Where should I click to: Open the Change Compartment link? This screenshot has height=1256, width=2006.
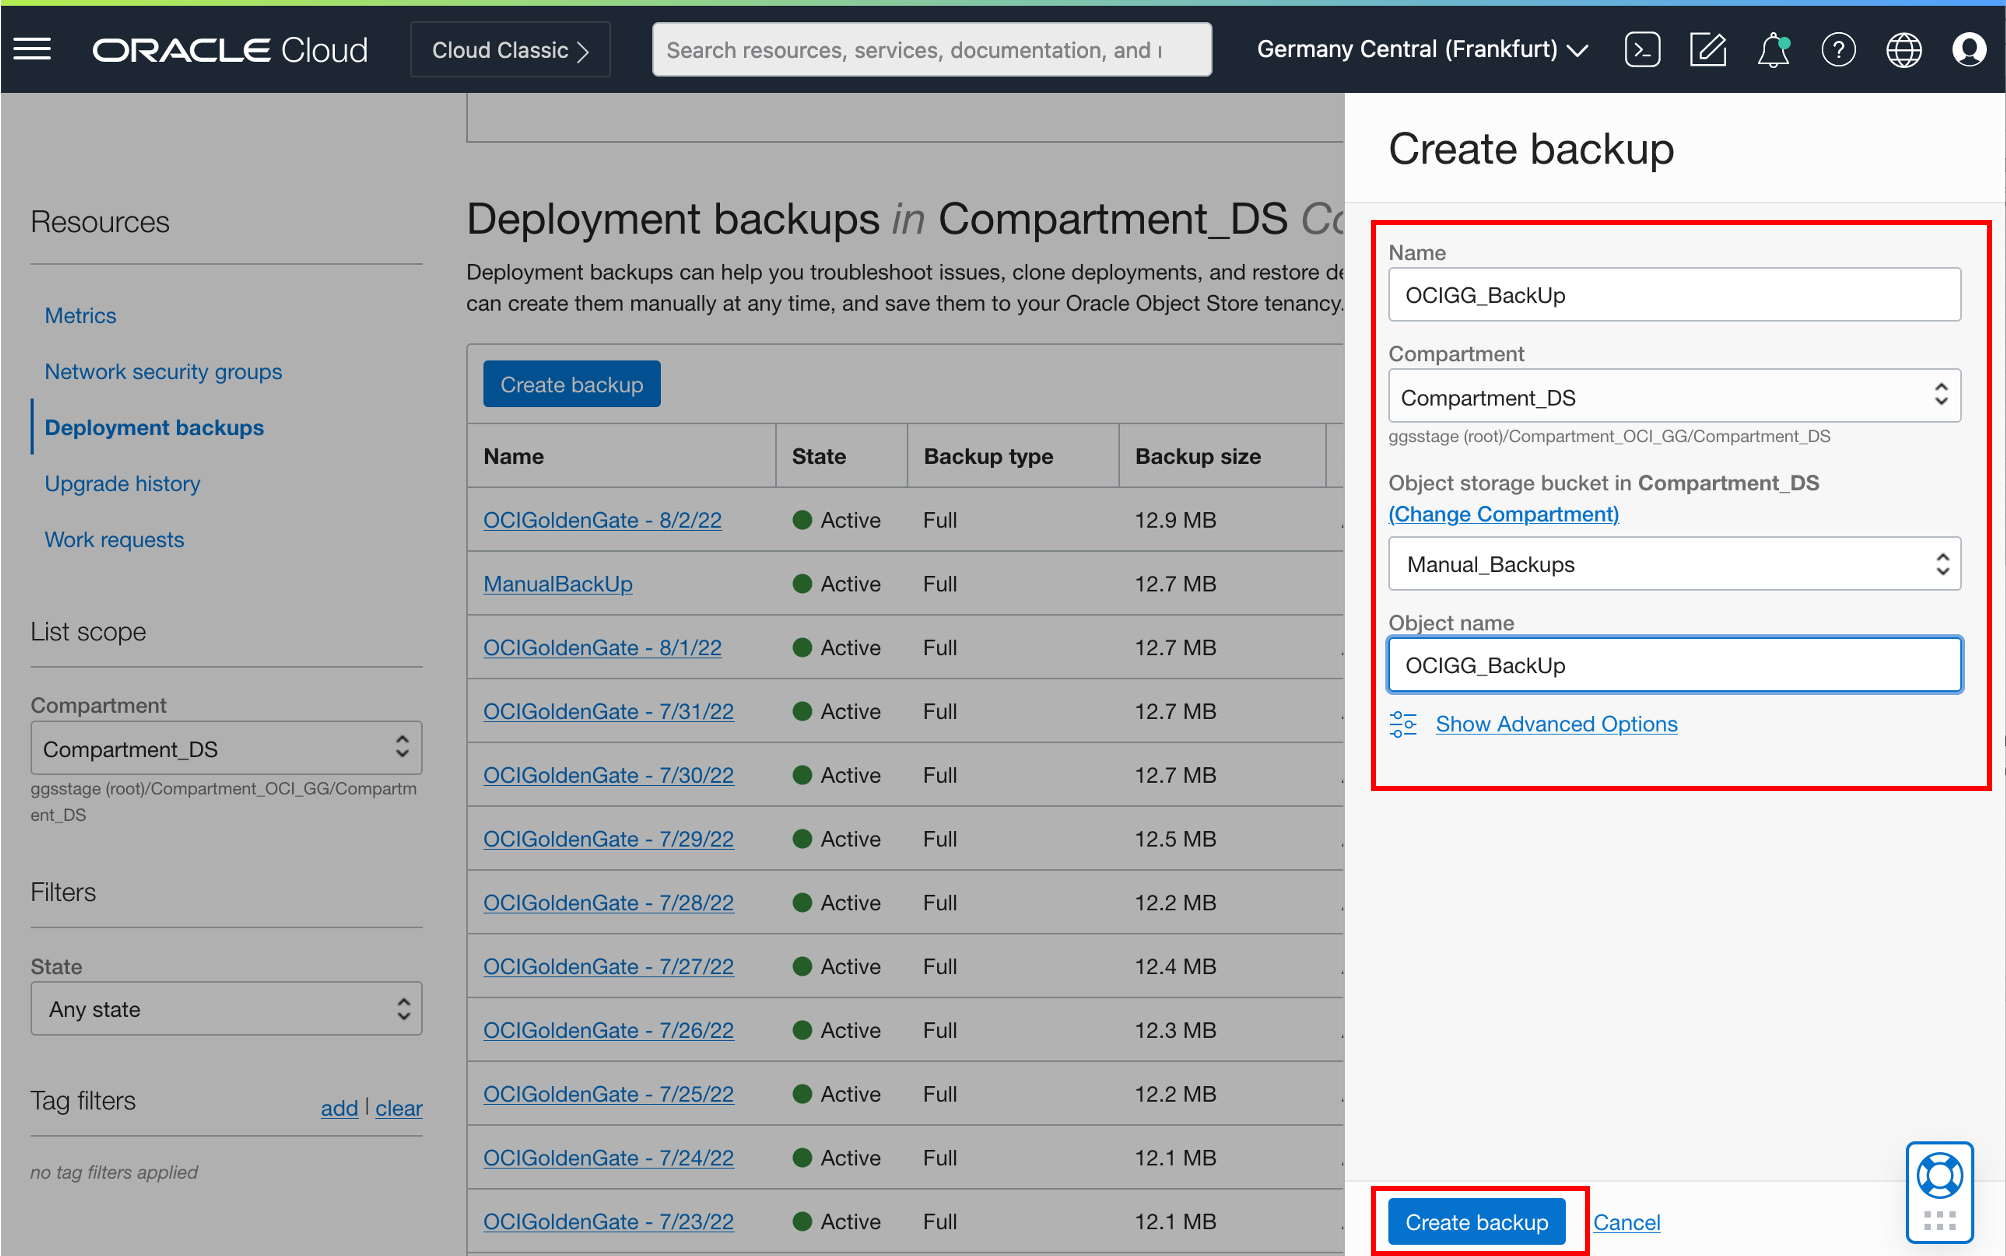(x=1503, y=514)
